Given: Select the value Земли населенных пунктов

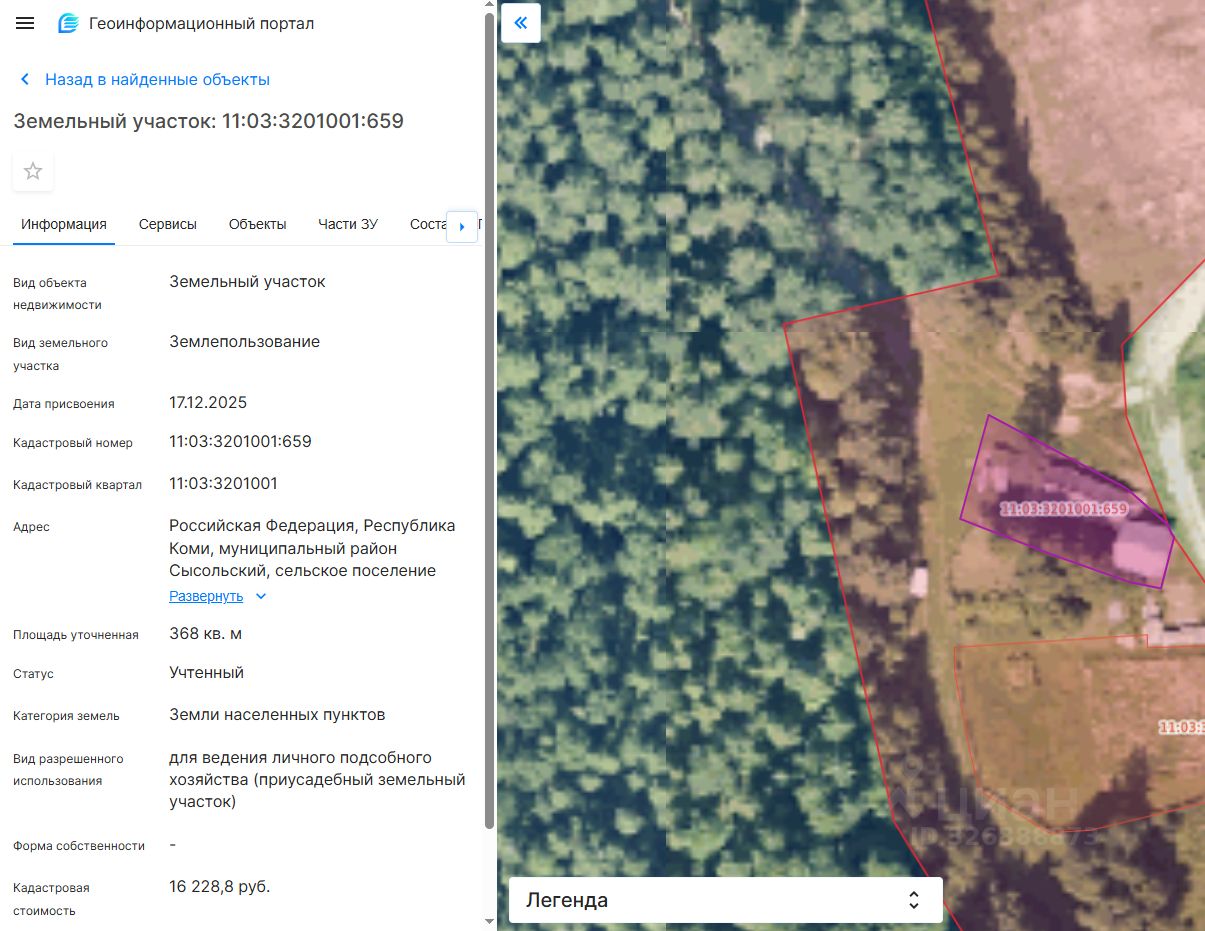Looking at the screenshot, I should coord(277,715).
